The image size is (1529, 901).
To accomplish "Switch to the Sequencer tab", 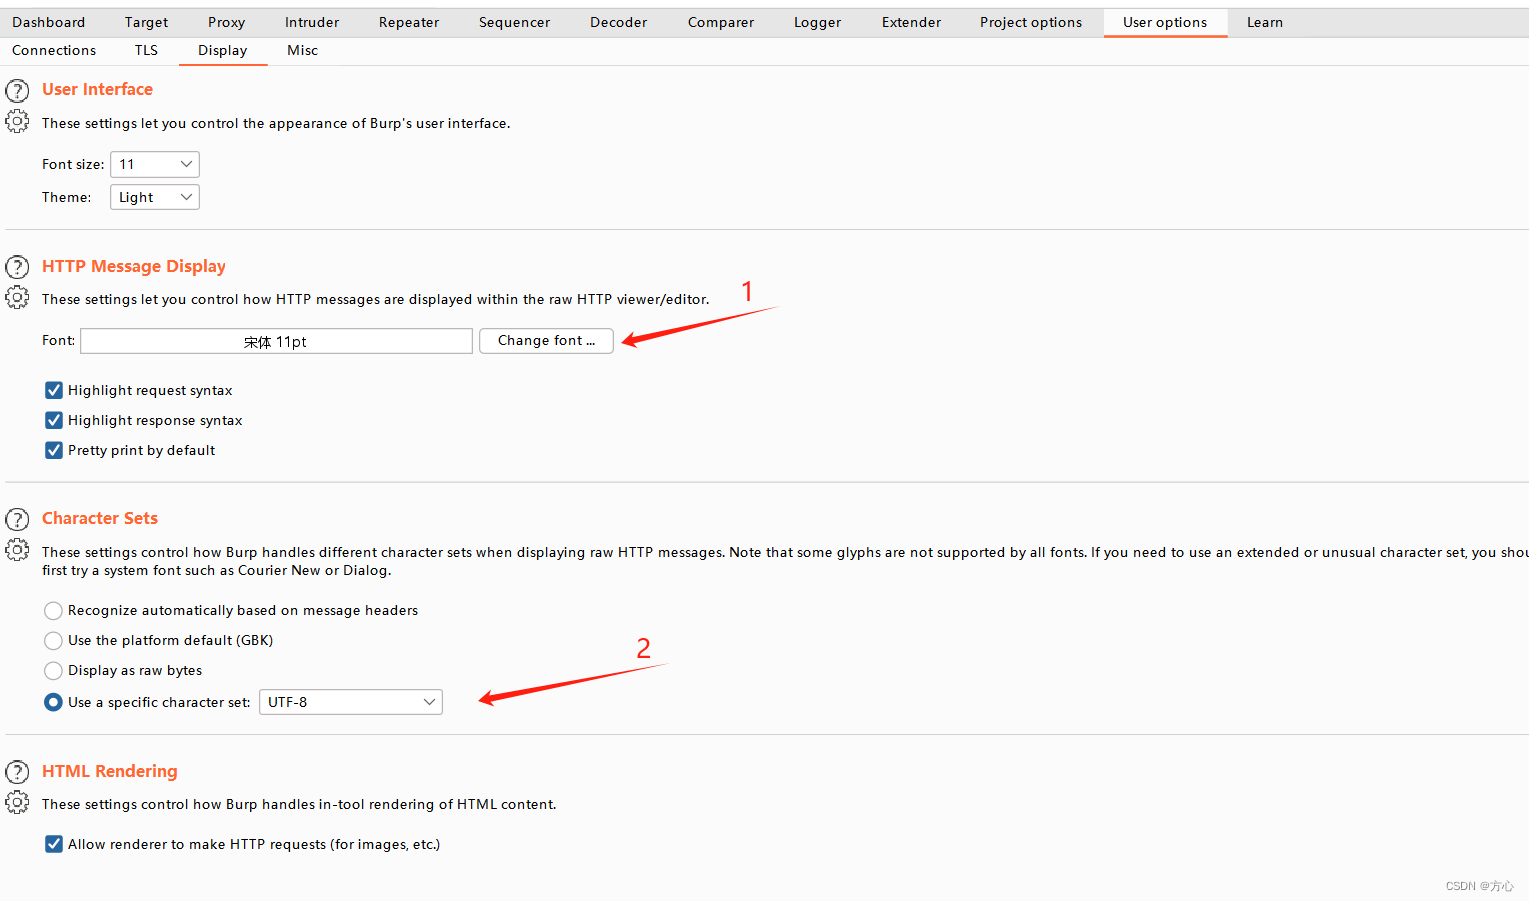I will 514,22.
